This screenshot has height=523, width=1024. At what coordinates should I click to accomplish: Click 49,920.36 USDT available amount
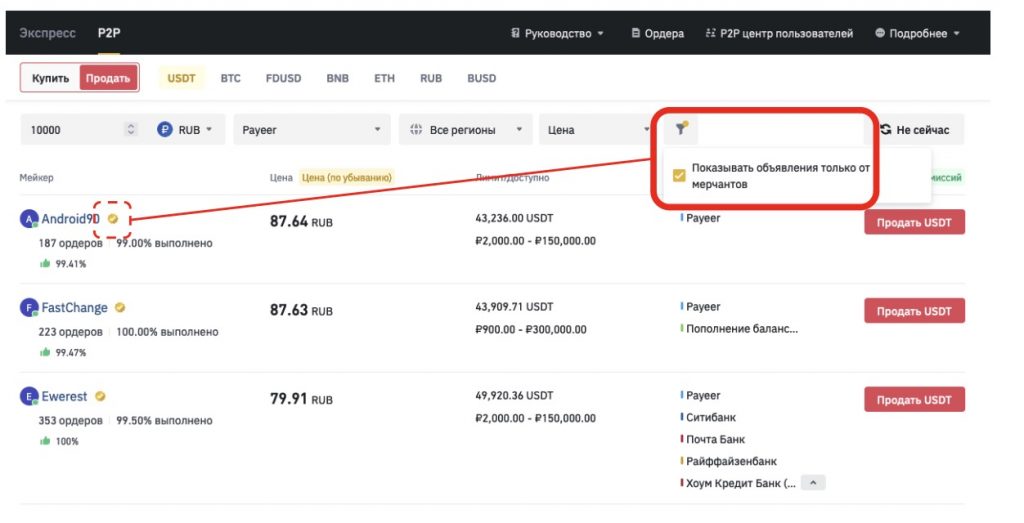pyautogui.click(x=514, y=396)
